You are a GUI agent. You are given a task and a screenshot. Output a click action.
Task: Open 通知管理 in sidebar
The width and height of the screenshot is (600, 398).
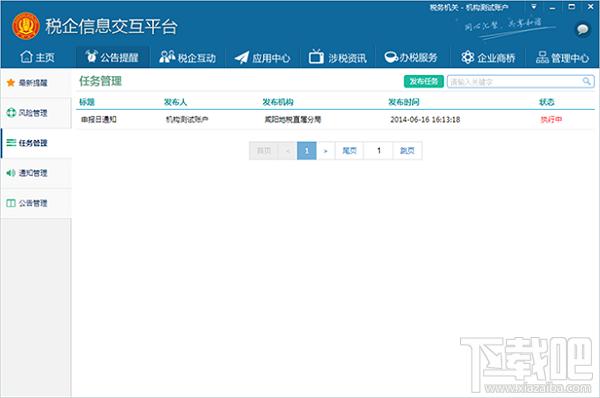click(36, 173)
